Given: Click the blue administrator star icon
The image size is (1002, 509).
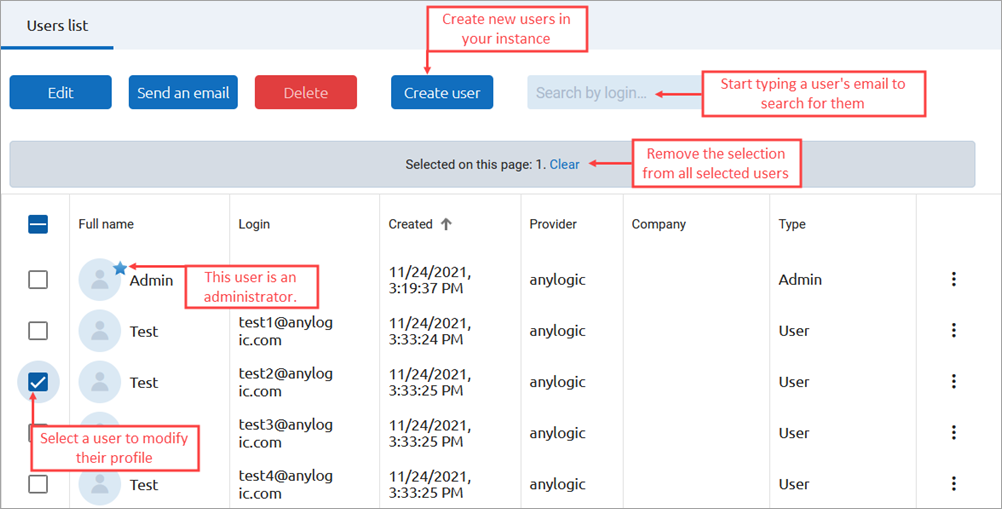Looking at the screenshot, I should [x=120, y=268].
